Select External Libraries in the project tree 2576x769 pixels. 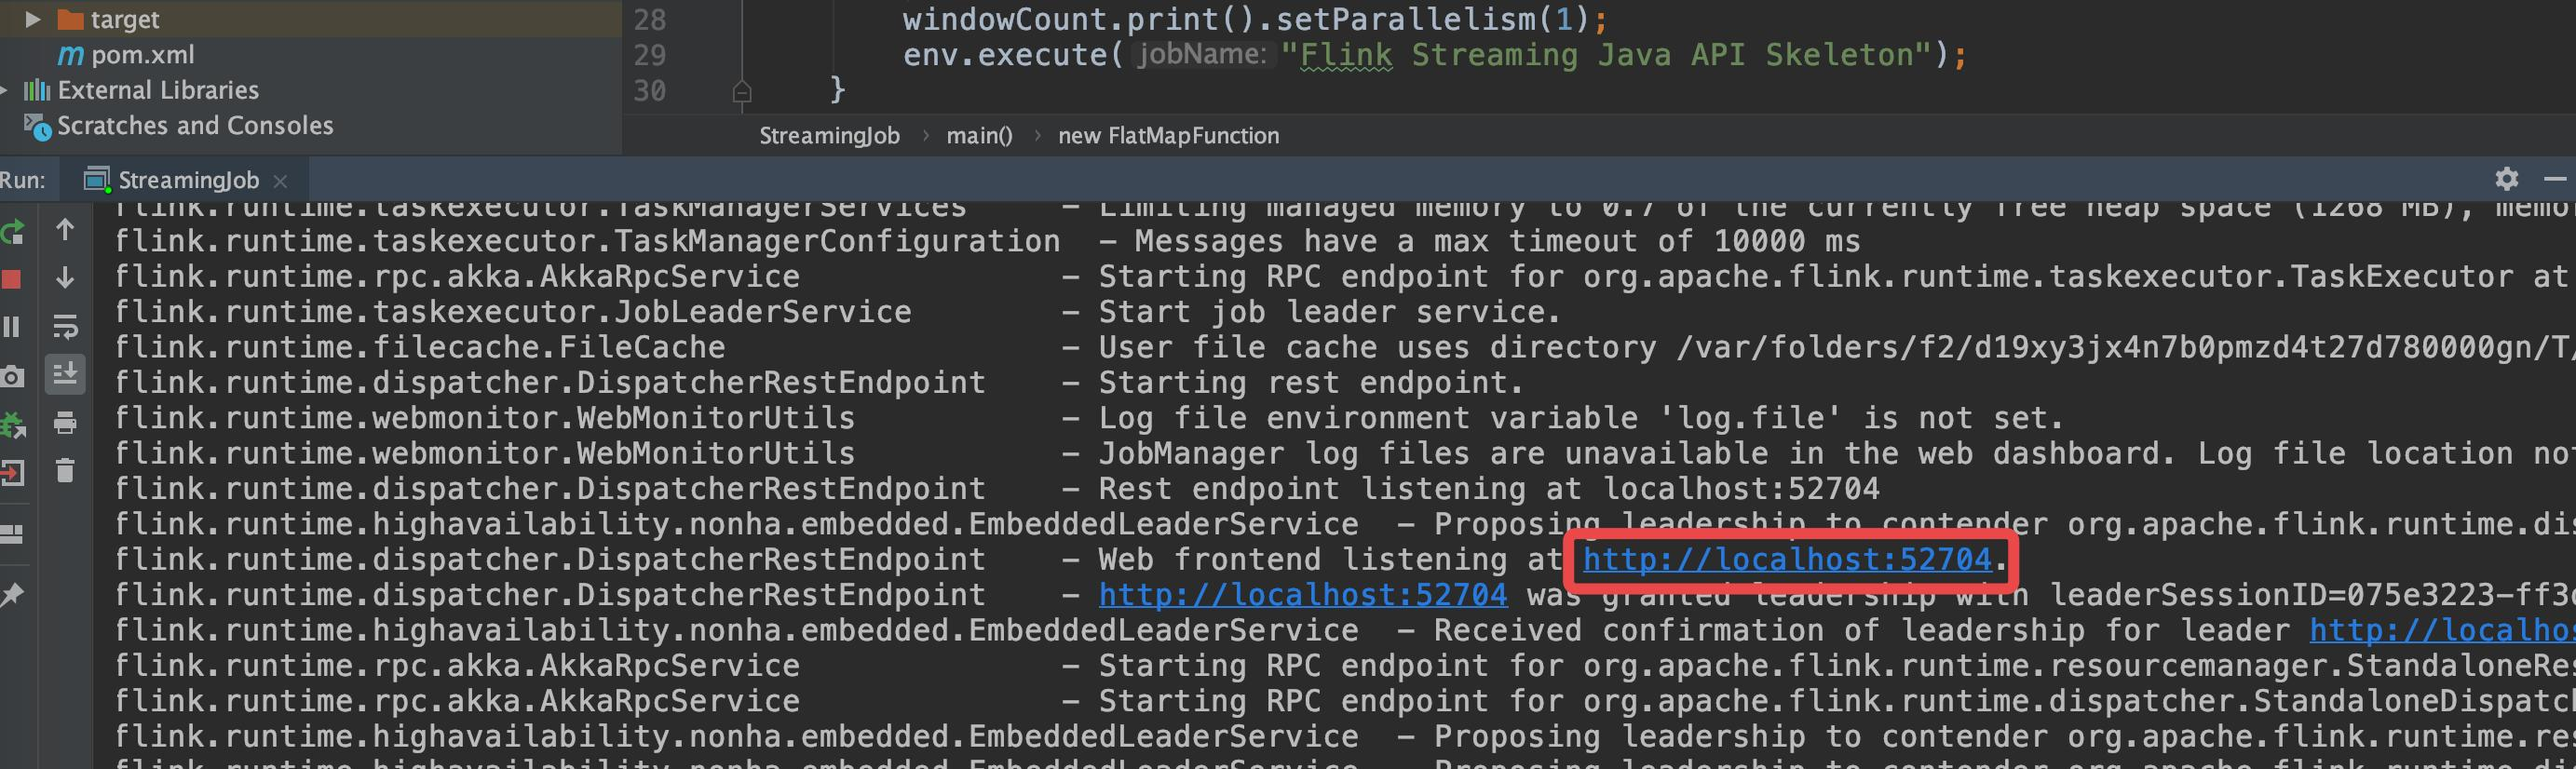click(158, 90)
